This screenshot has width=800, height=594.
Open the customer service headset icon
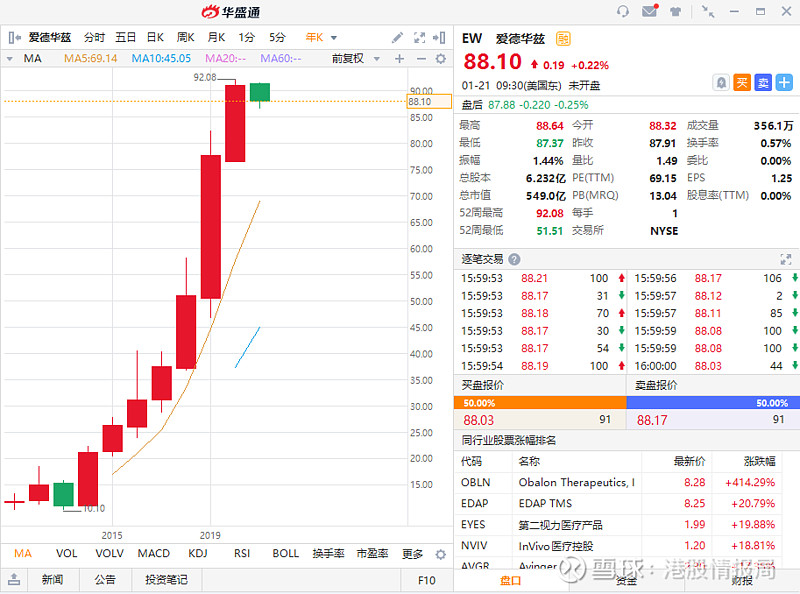coord(623,11)
